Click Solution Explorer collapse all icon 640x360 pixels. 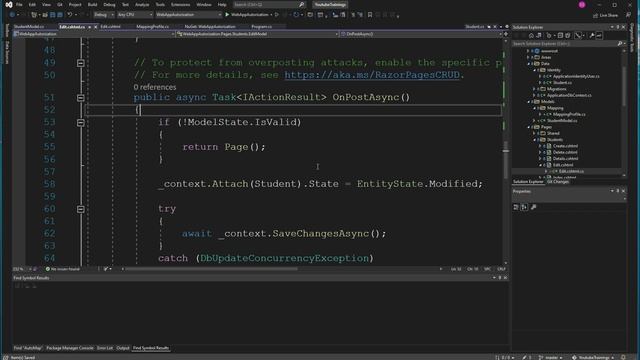560,36
